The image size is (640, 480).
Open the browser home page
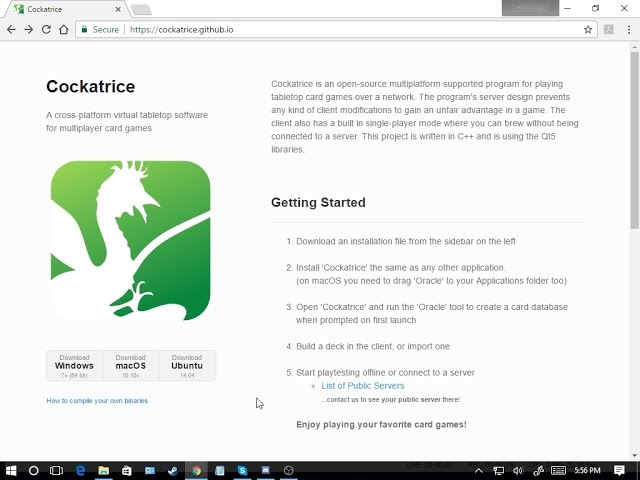64,29
